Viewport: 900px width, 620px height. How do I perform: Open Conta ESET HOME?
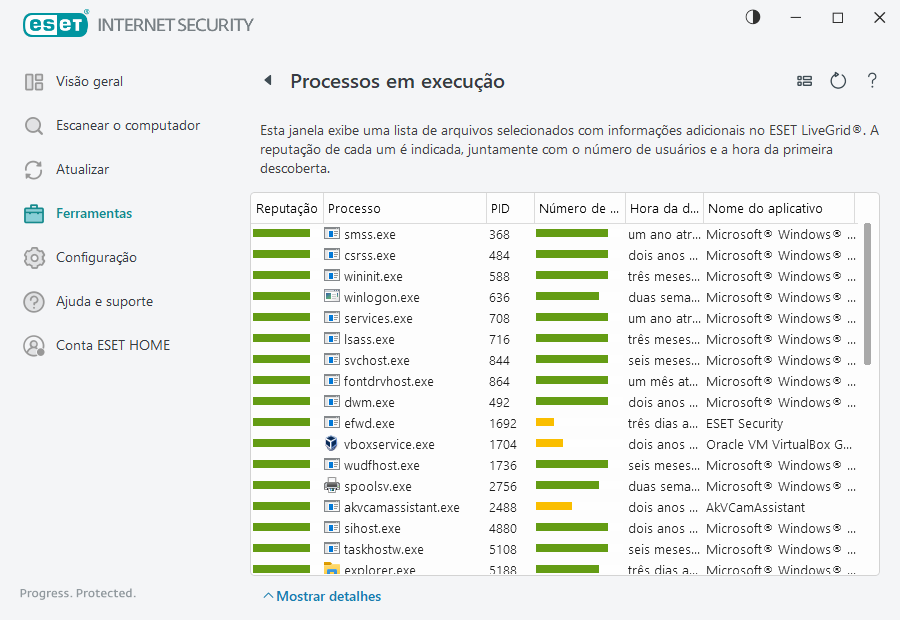click(x=112, y=346)
